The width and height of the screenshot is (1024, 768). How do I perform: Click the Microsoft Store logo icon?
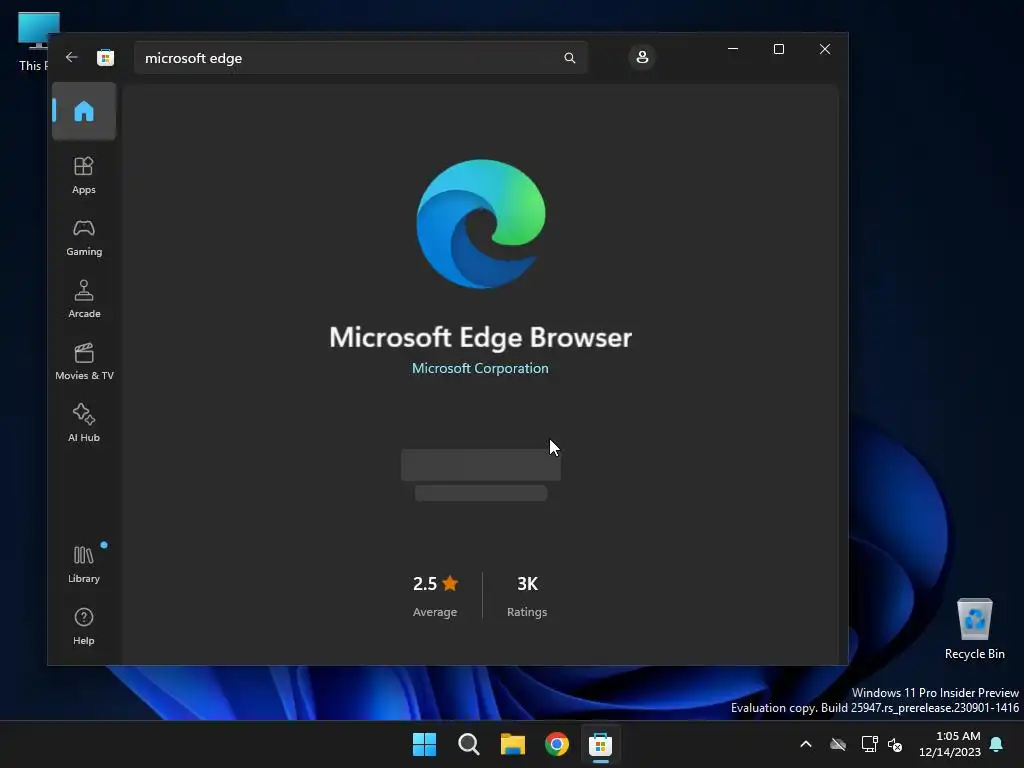[105, 57]
